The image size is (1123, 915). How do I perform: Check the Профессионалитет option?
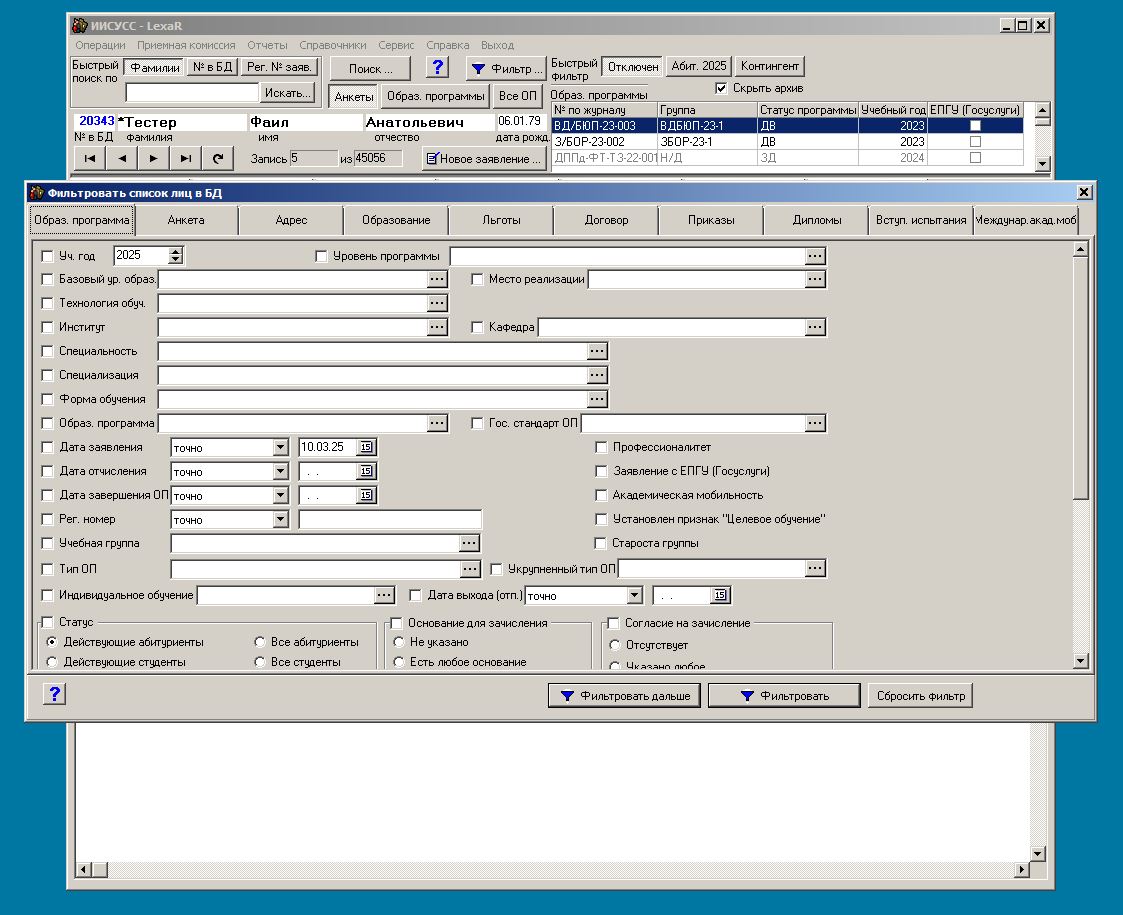point(601,447)
